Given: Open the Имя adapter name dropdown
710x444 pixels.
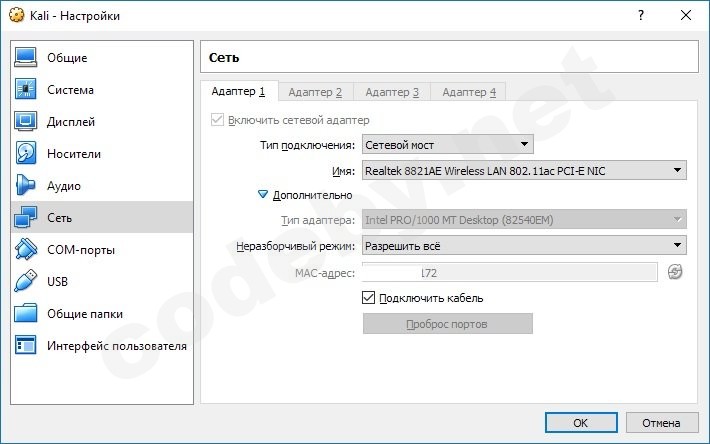Looking at the screenshot, I should (x=524, y=171).
